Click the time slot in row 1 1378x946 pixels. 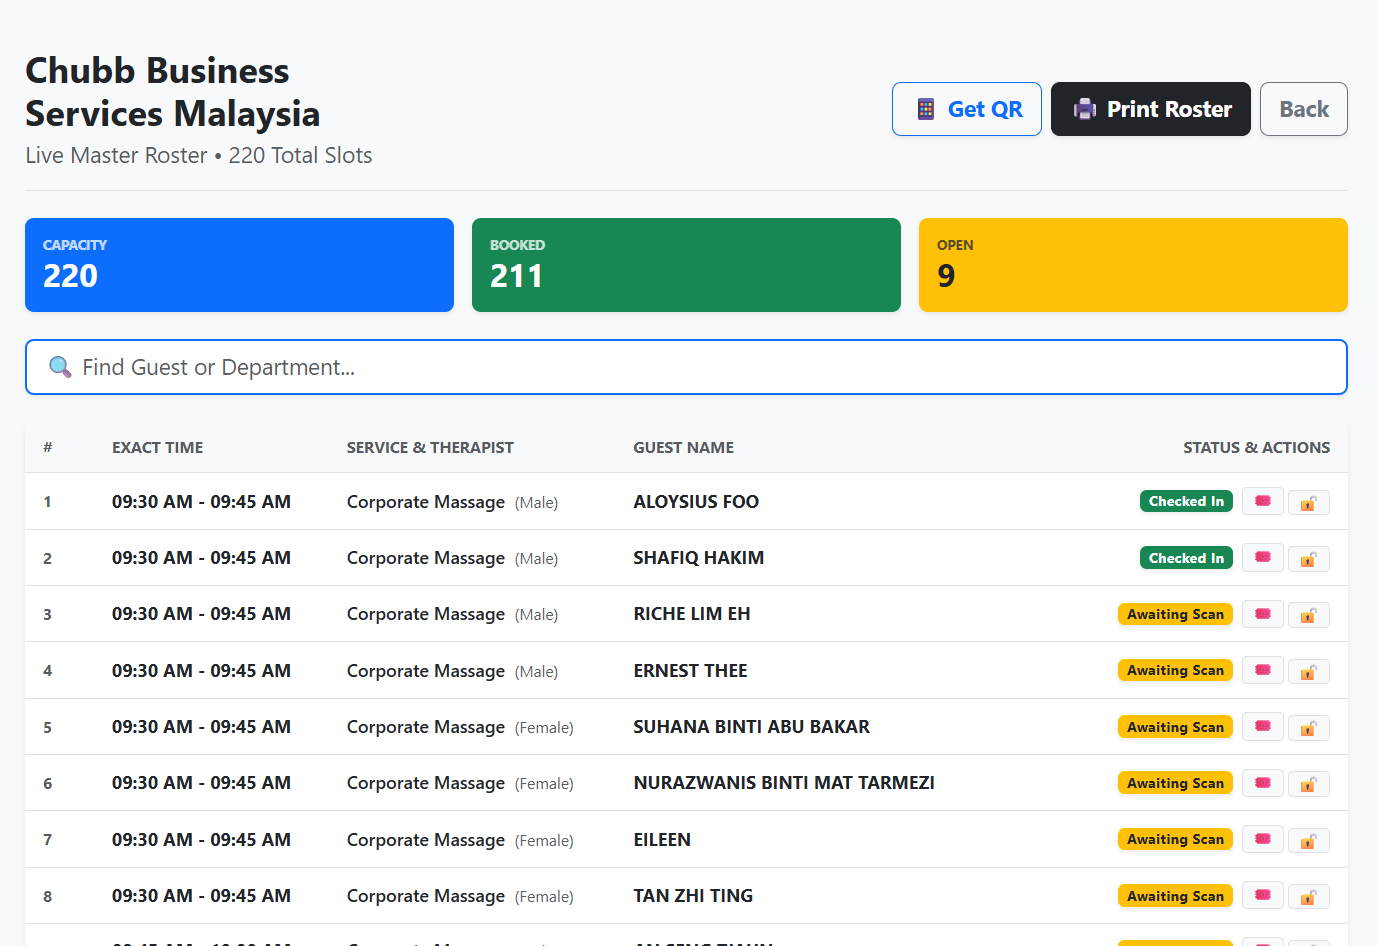tap(201, 502)
